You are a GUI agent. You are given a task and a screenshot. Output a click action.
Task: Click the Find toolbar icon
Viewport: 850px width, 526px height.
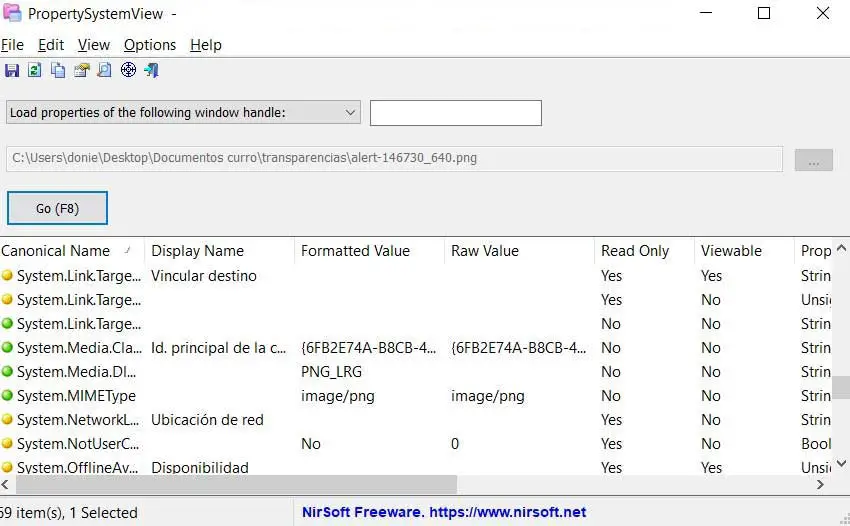104,70
